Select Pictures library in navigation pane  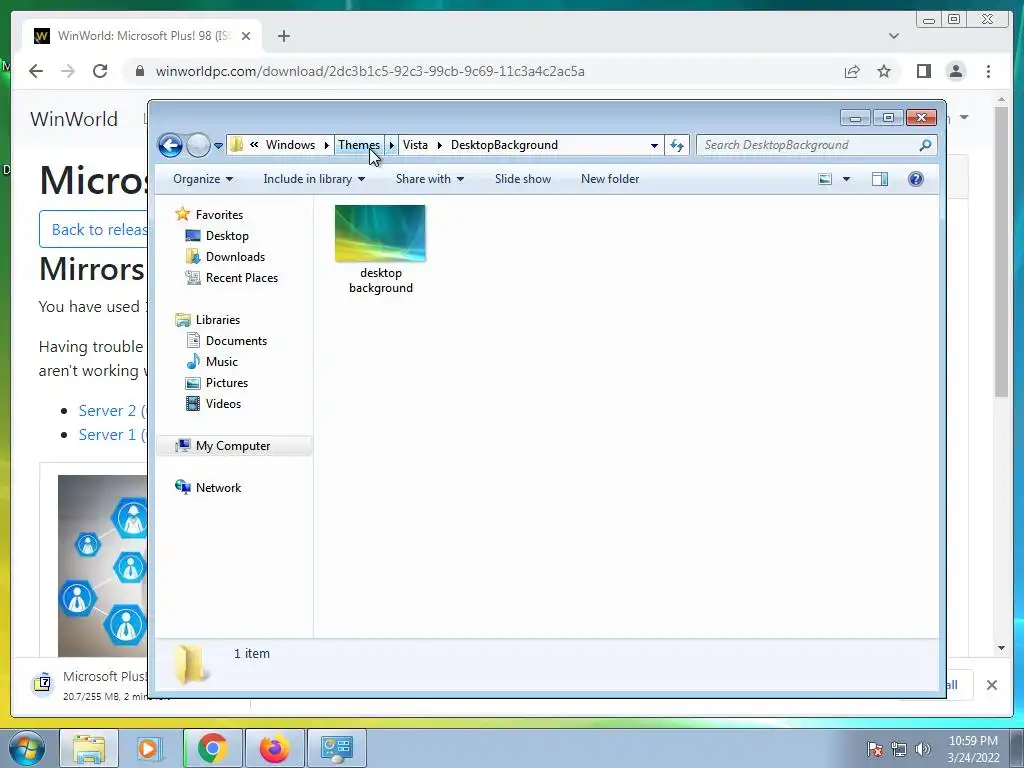pyautogui.click(x=227, y=383)
